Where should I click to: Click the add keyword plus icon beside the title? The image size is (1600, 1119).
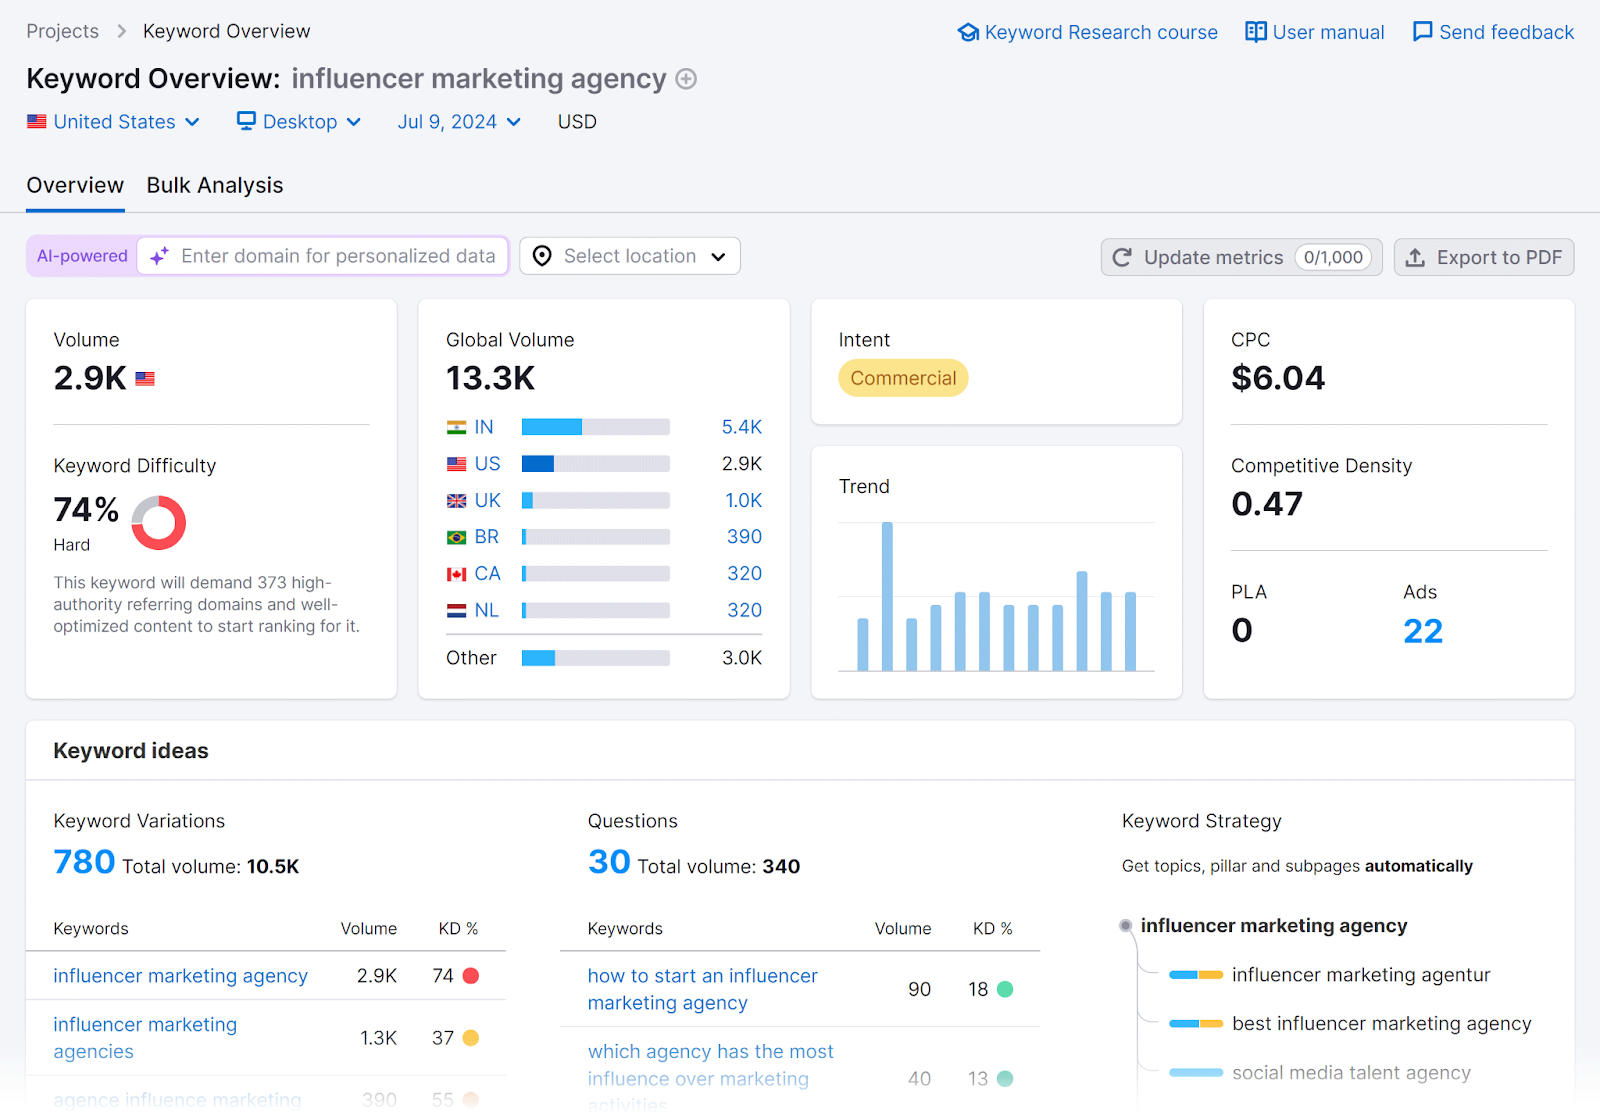[686, 79]
